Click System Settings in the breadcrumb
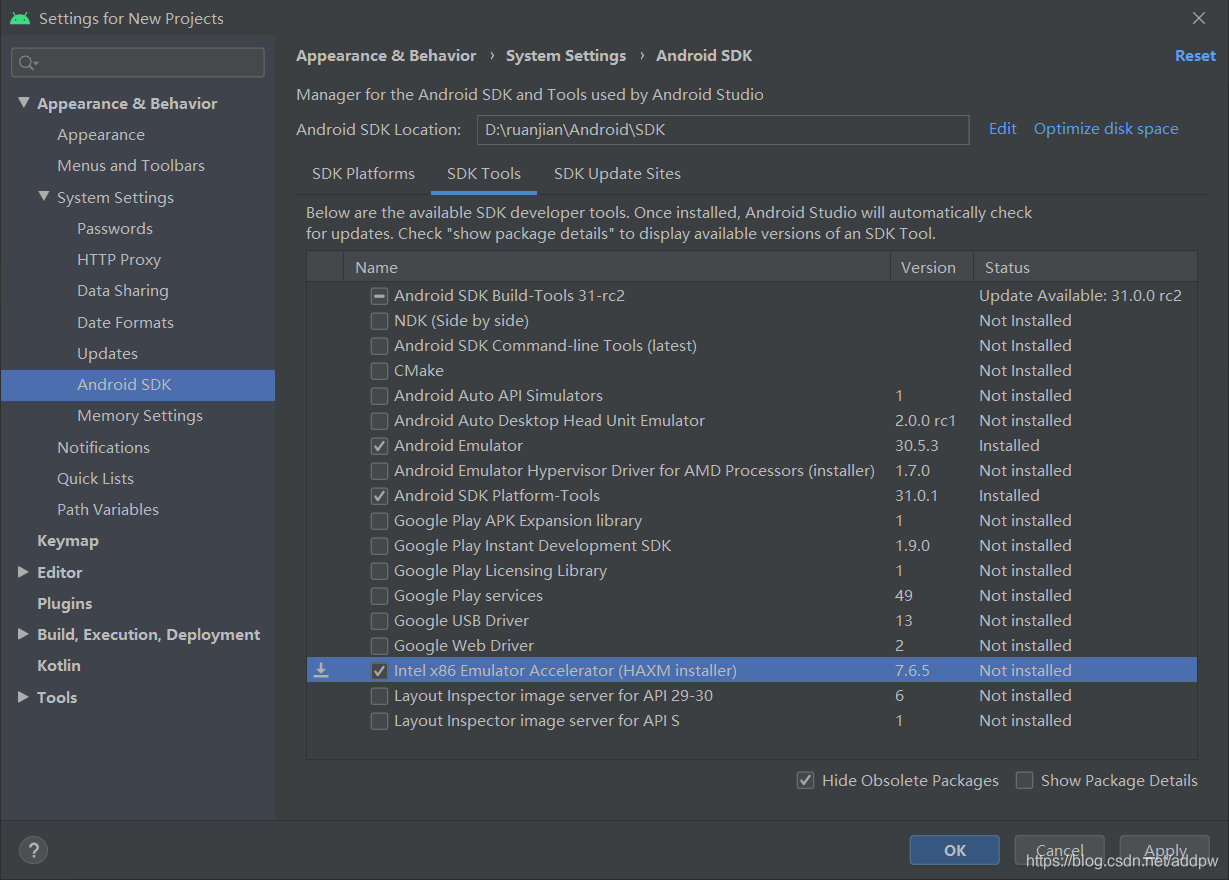Image resolution: width=1229 pixels, height=880 pixels. click(x=566, y=56)
